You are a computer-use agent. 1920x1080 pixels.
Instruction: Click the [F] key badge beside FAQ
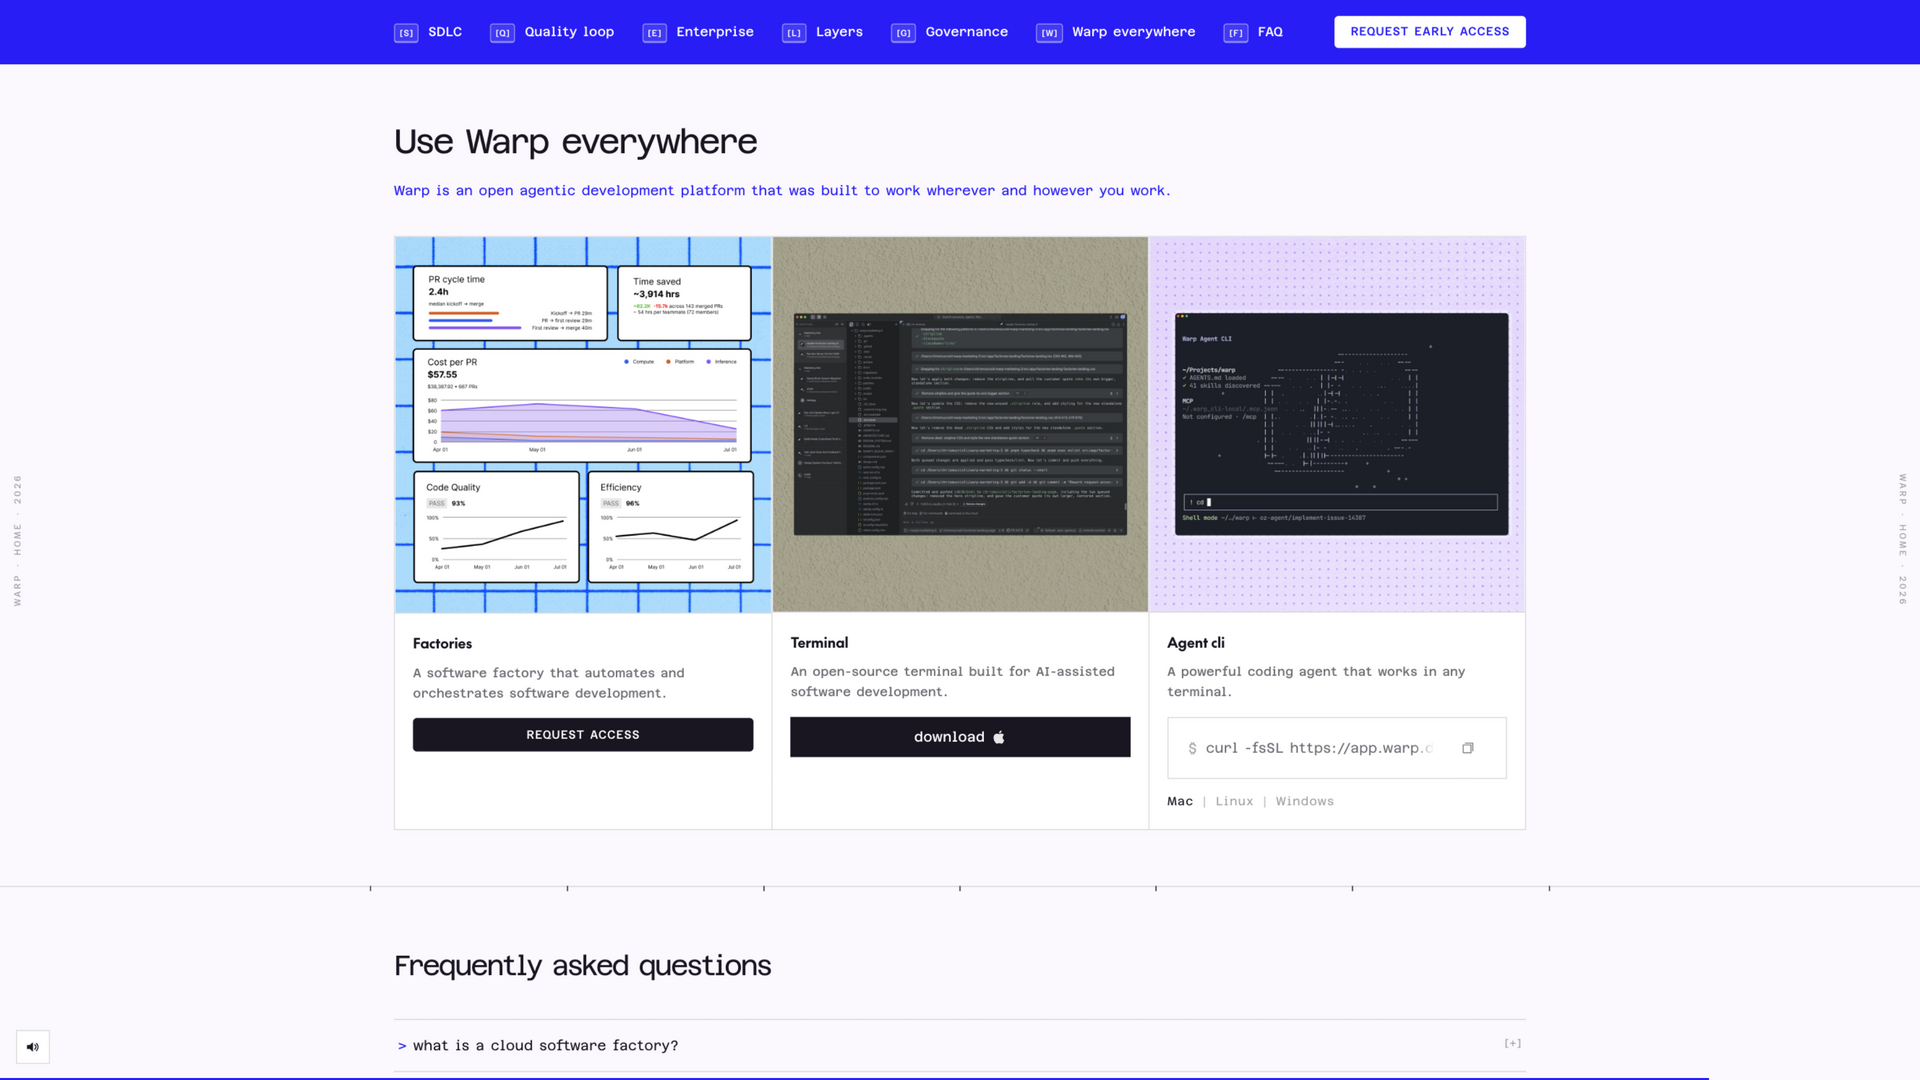click(x=1236, y=33)
